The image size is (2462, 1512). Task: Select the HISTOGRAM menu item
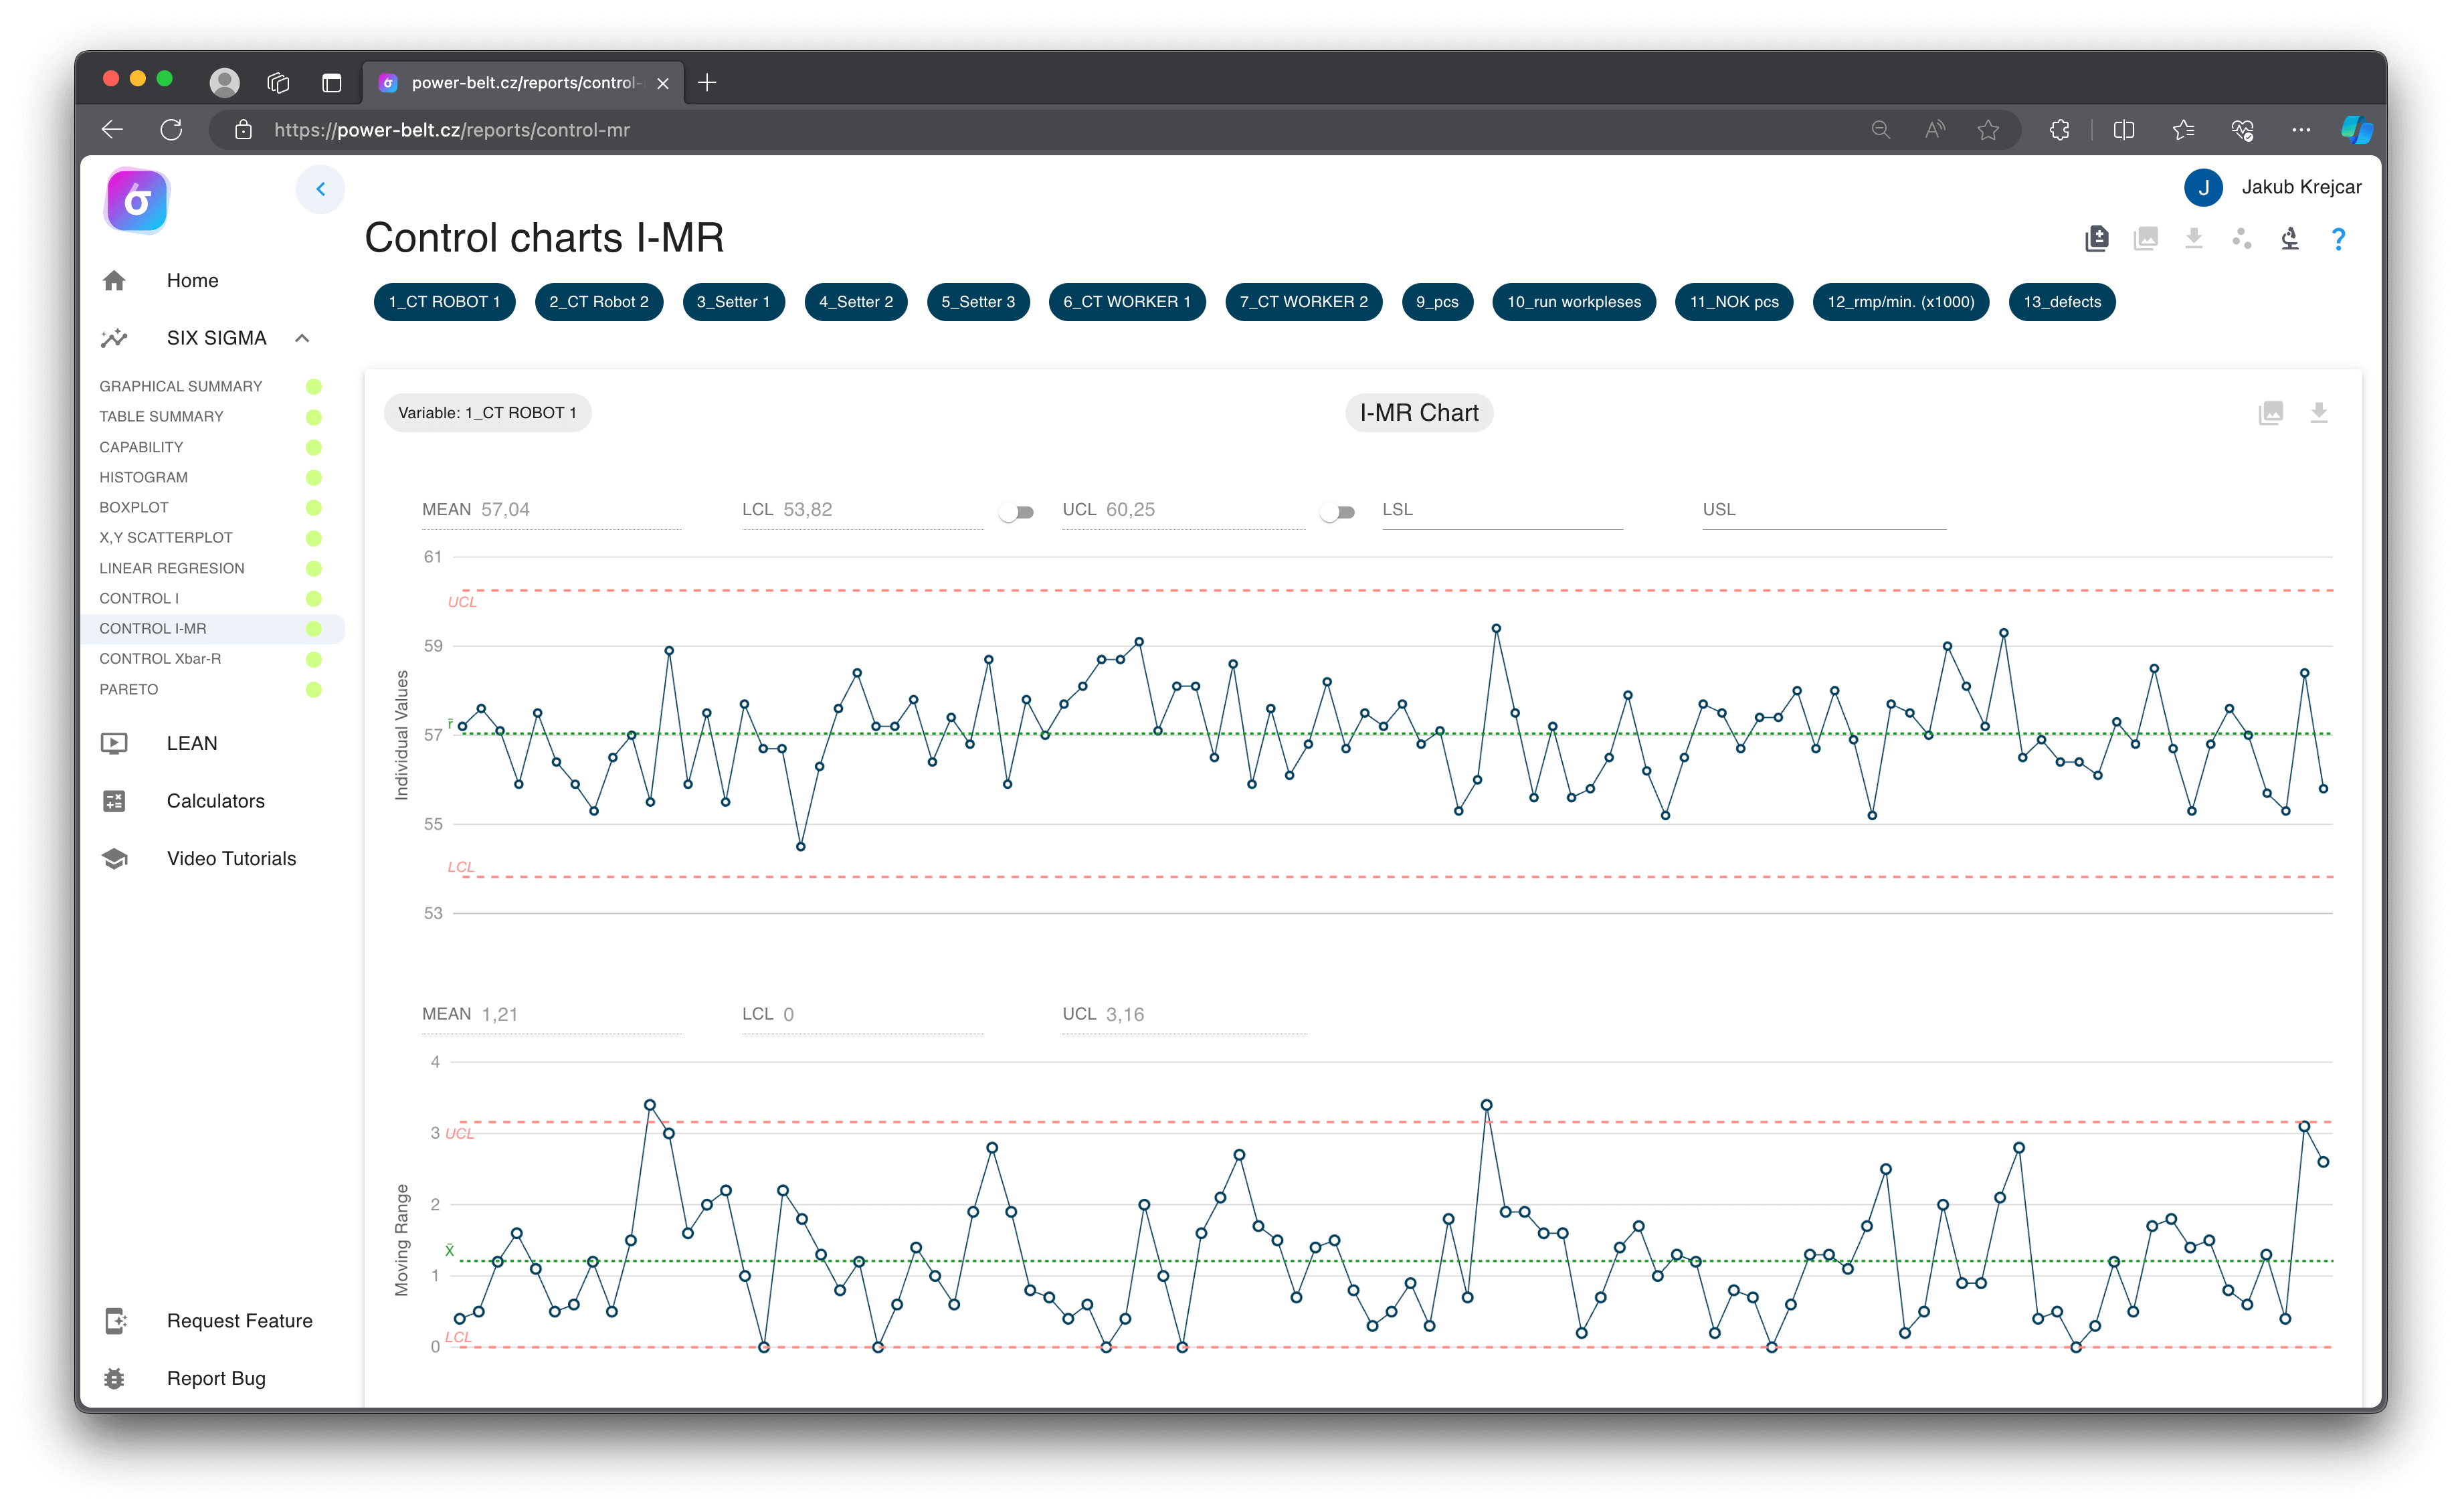[143, 477]
